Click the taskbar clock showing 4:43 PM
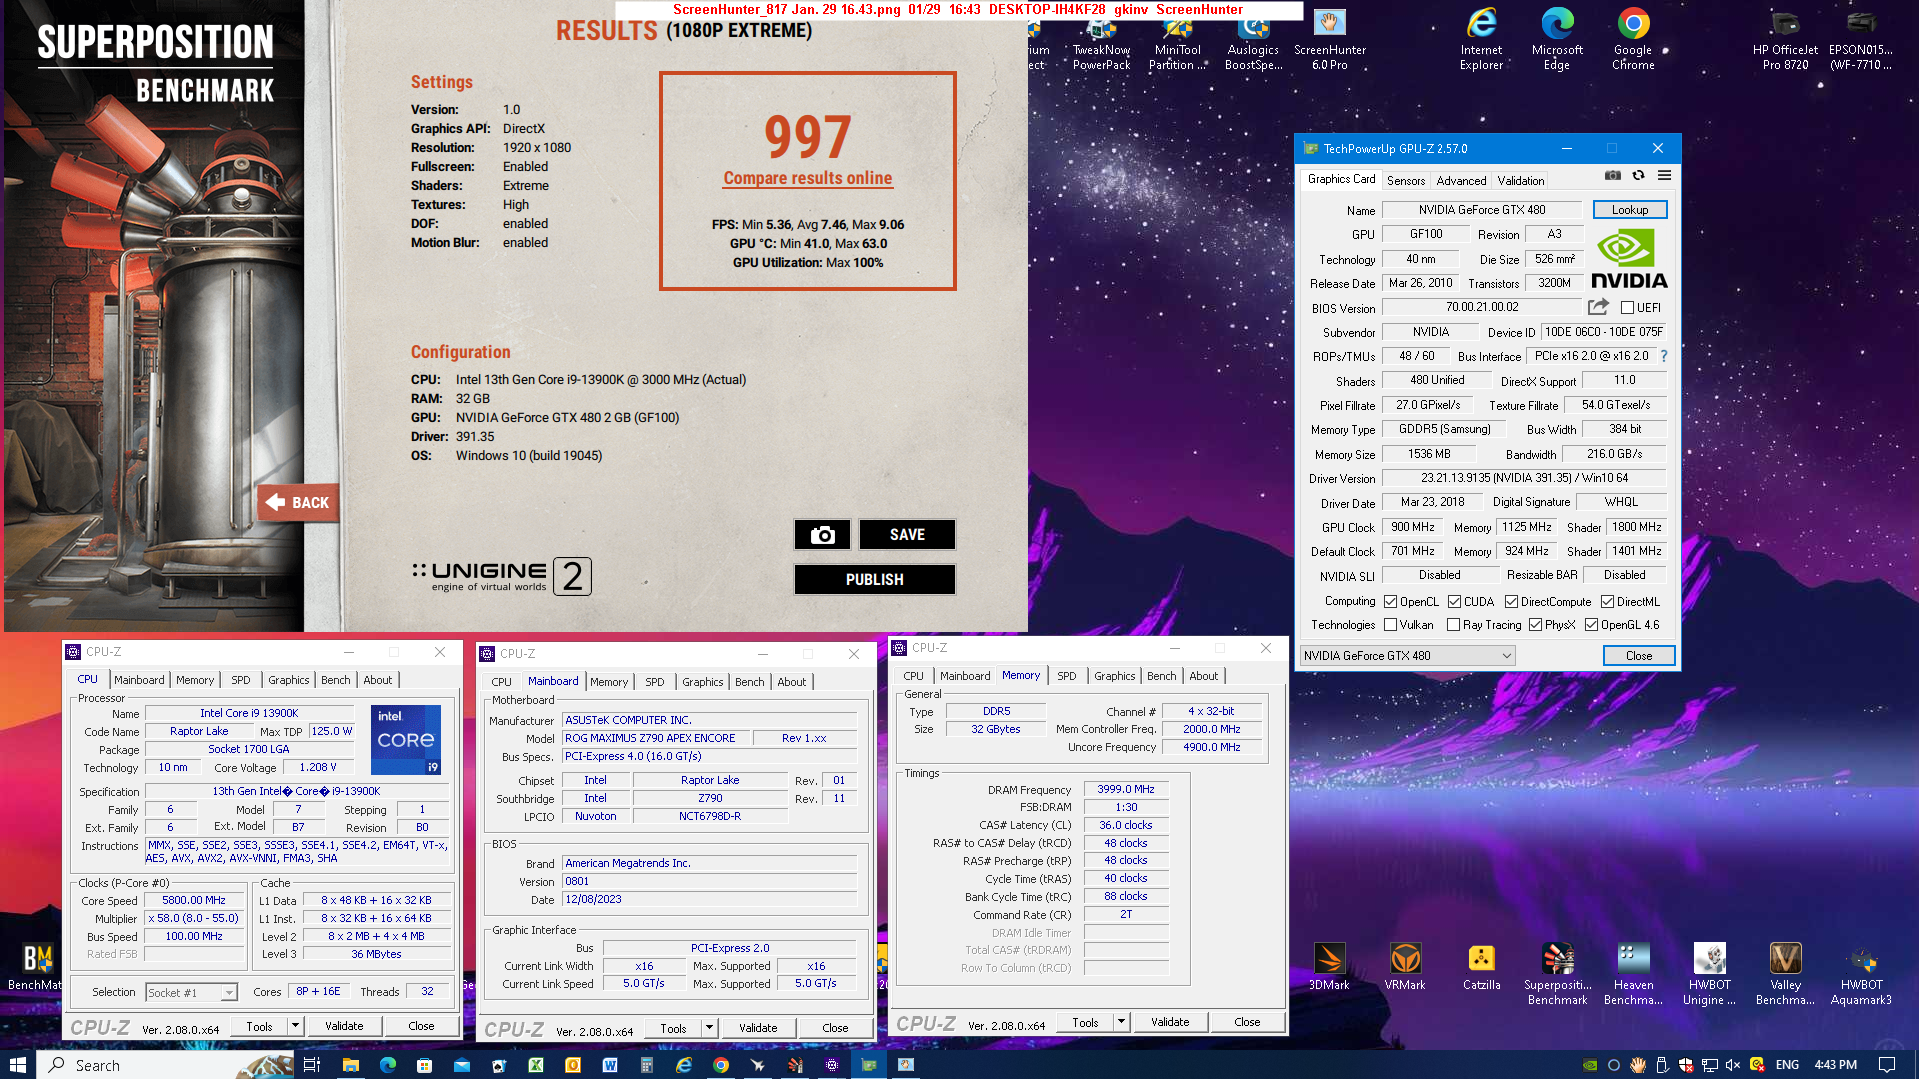This screenshot has height=1079, width=1919. [1836, 1065]
